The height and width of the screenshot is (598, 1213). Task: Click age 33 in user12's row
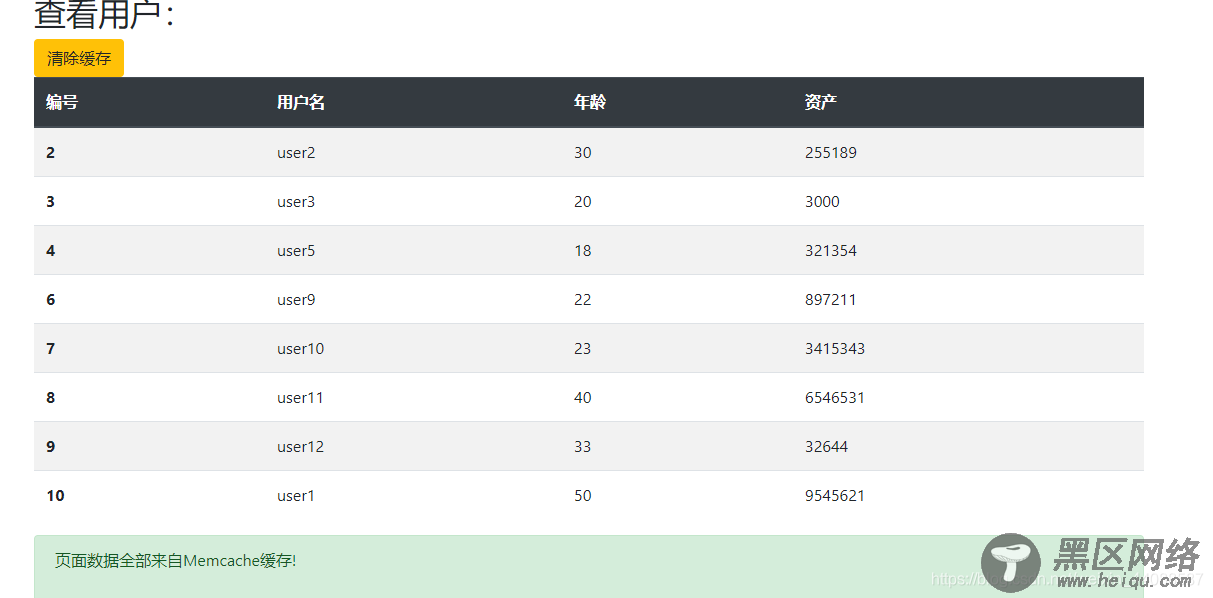coord(583,447)
